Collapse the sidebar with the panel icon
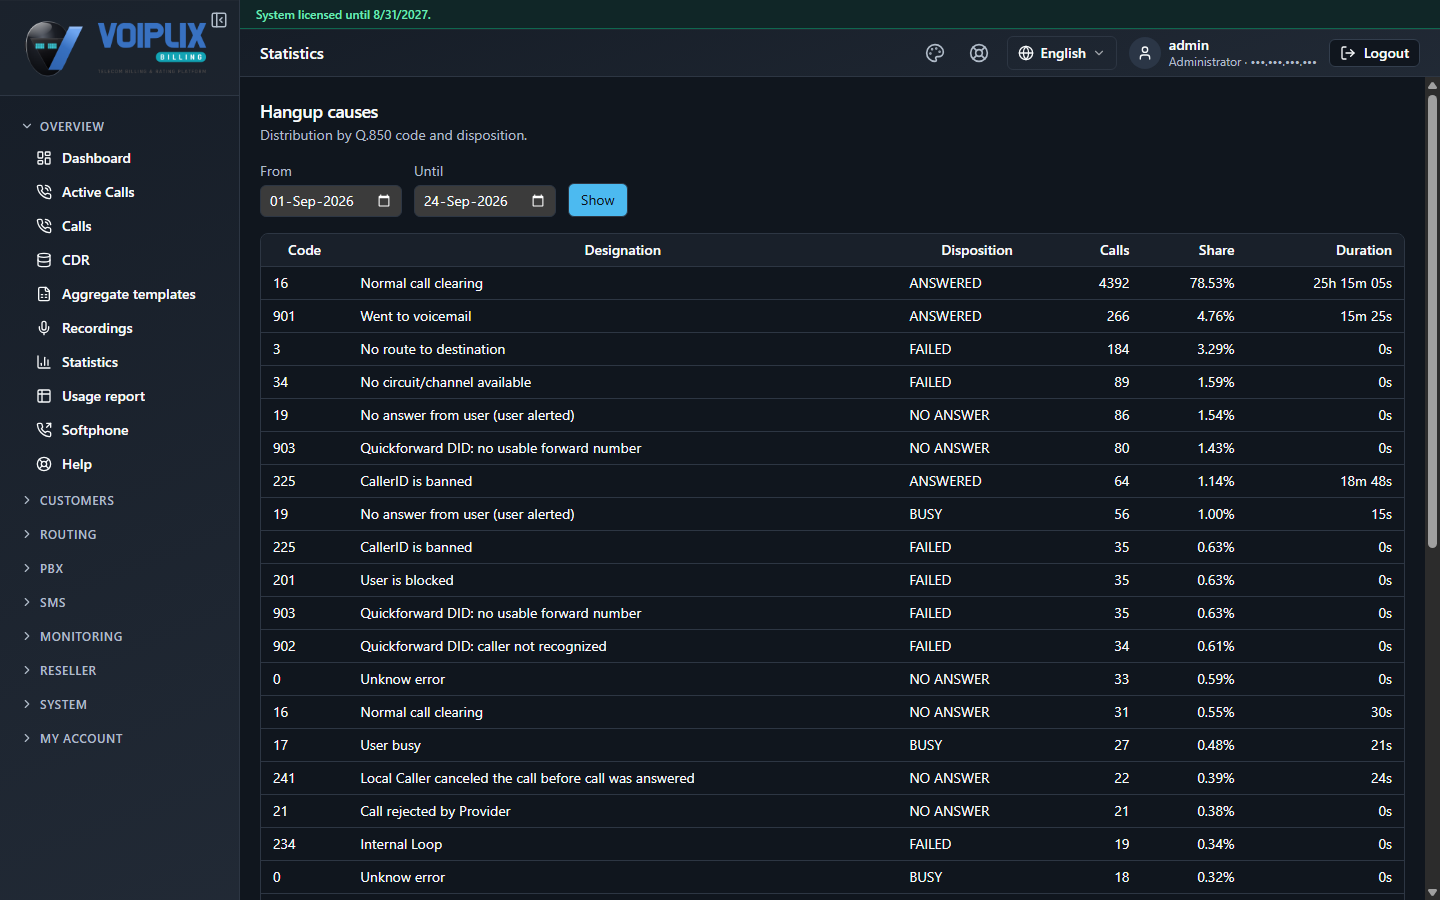The height and width of the screenshot is (900, 1440). (x=219, y=20)
